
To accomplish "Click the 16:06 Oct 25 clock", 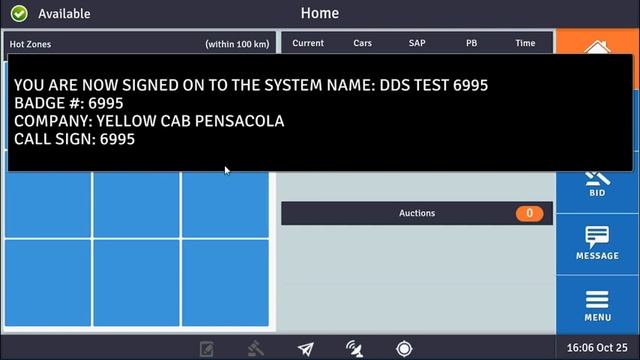I will (597, 348).
